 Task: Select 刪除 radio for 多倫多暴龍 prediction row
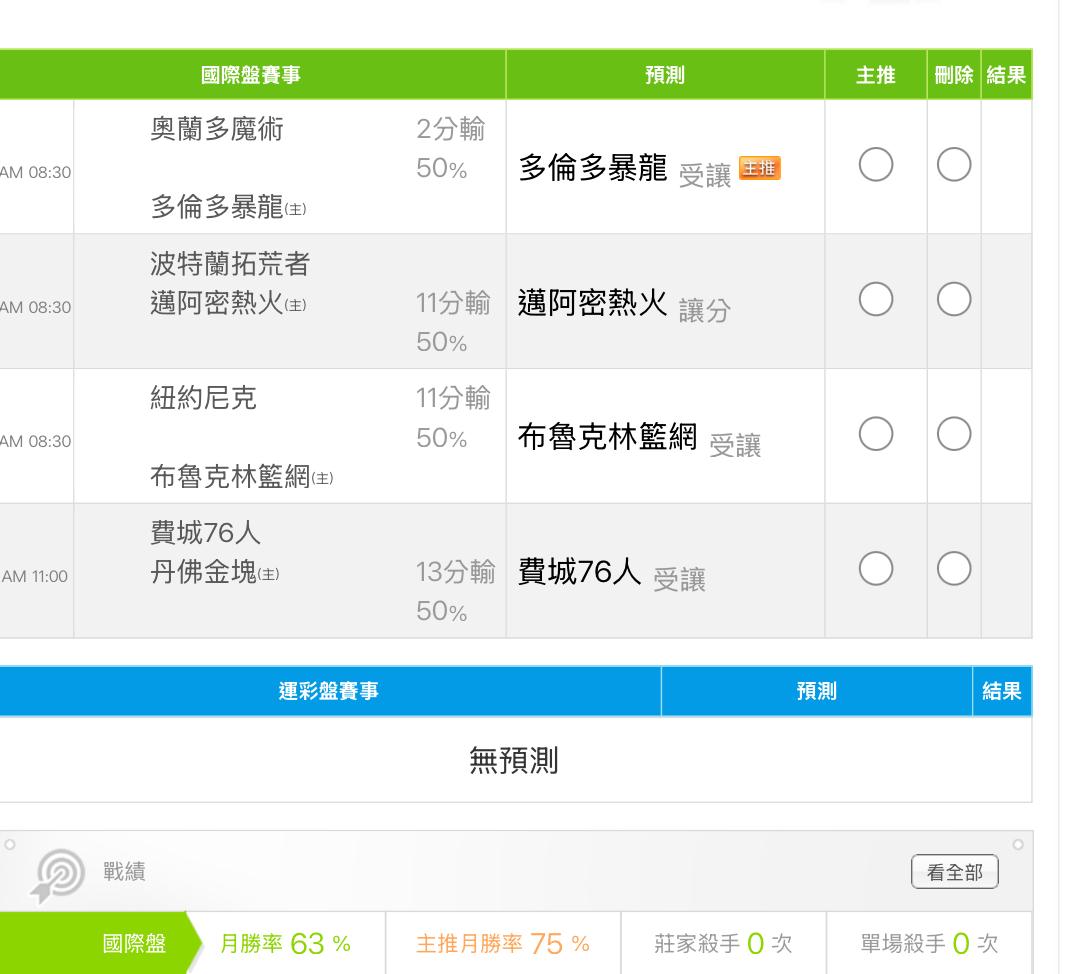pyautogui.click(x=954, y=164)
